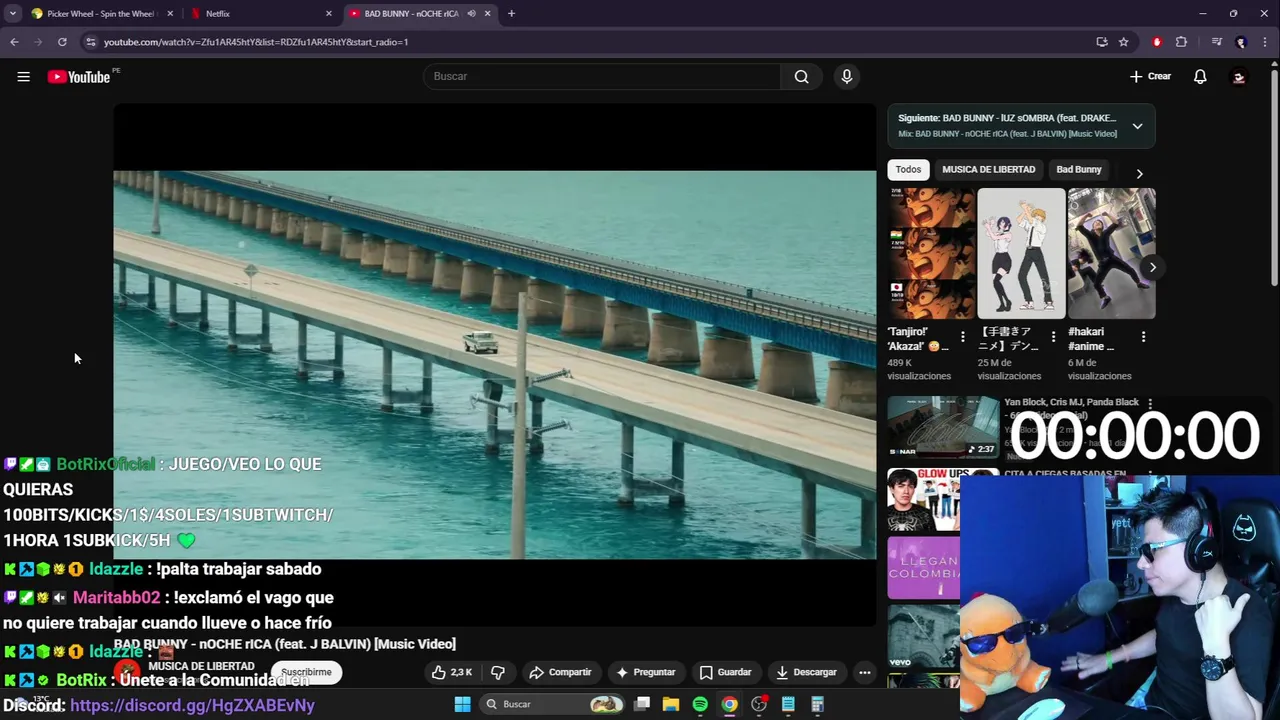Image resolution: width=1280 pixels, height=720 pixels.
Task: Open File Explorer from the taskbar
Action: [x=671, y=704]
